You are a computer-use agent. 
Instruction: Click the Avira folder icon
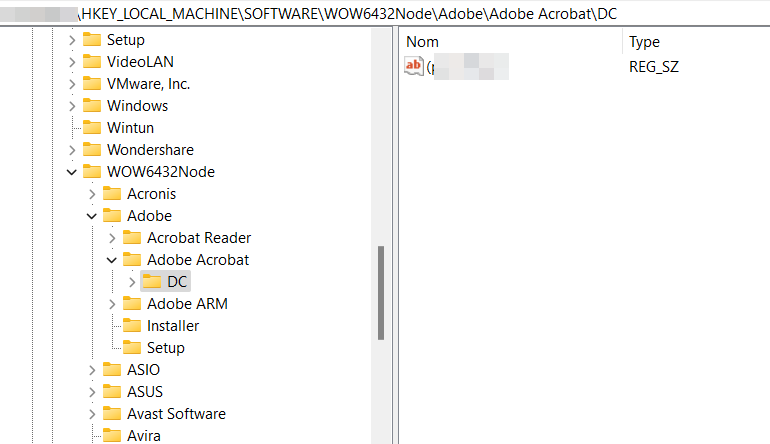click(x=112, y=436)
